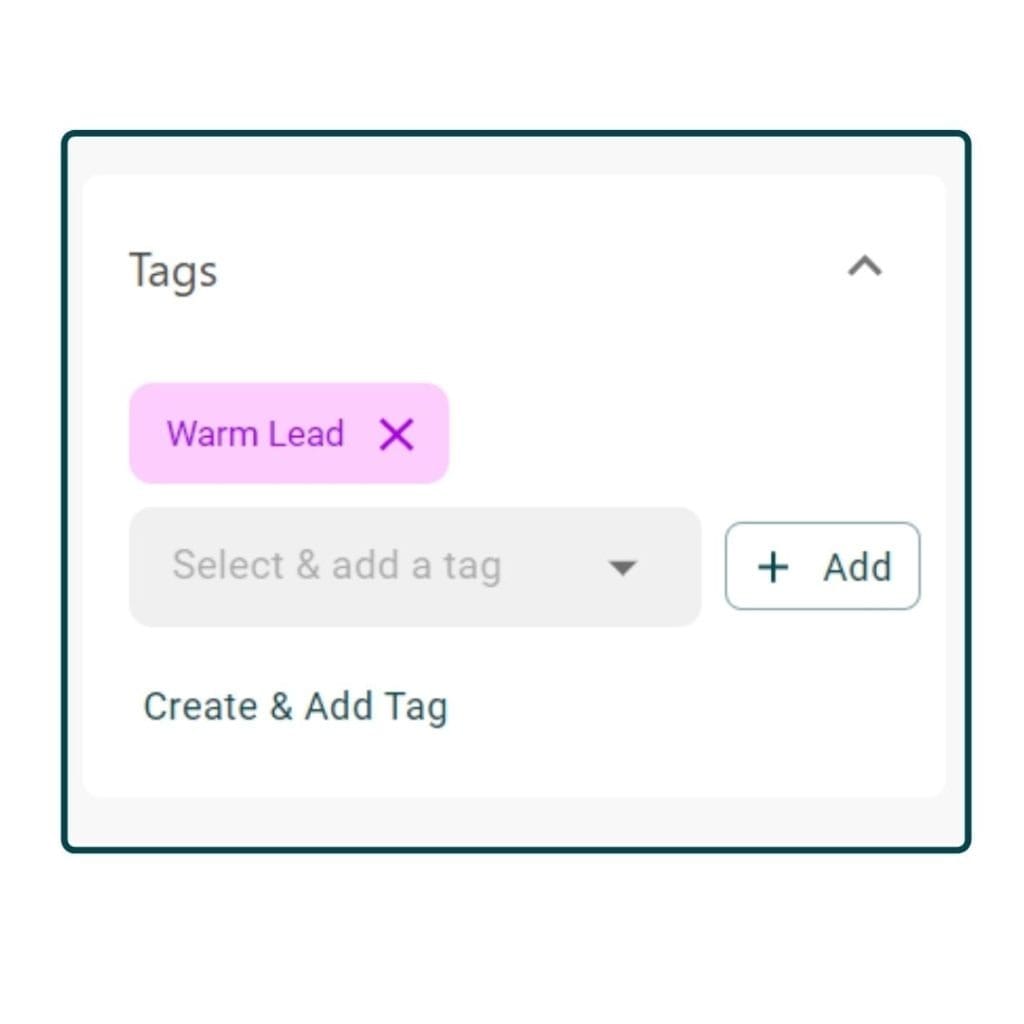The height and width of the screenshot is (1024, 1024).
Task: Click Create & Add Tag
Action: [x=296, y=706]
